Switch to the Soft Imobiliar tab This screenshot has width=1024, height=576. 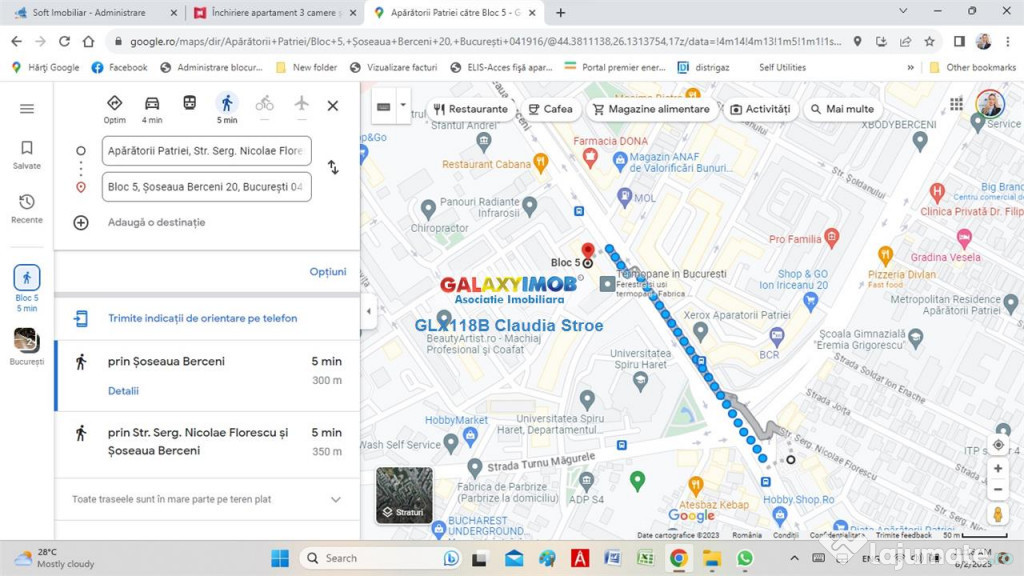point(90,12)
